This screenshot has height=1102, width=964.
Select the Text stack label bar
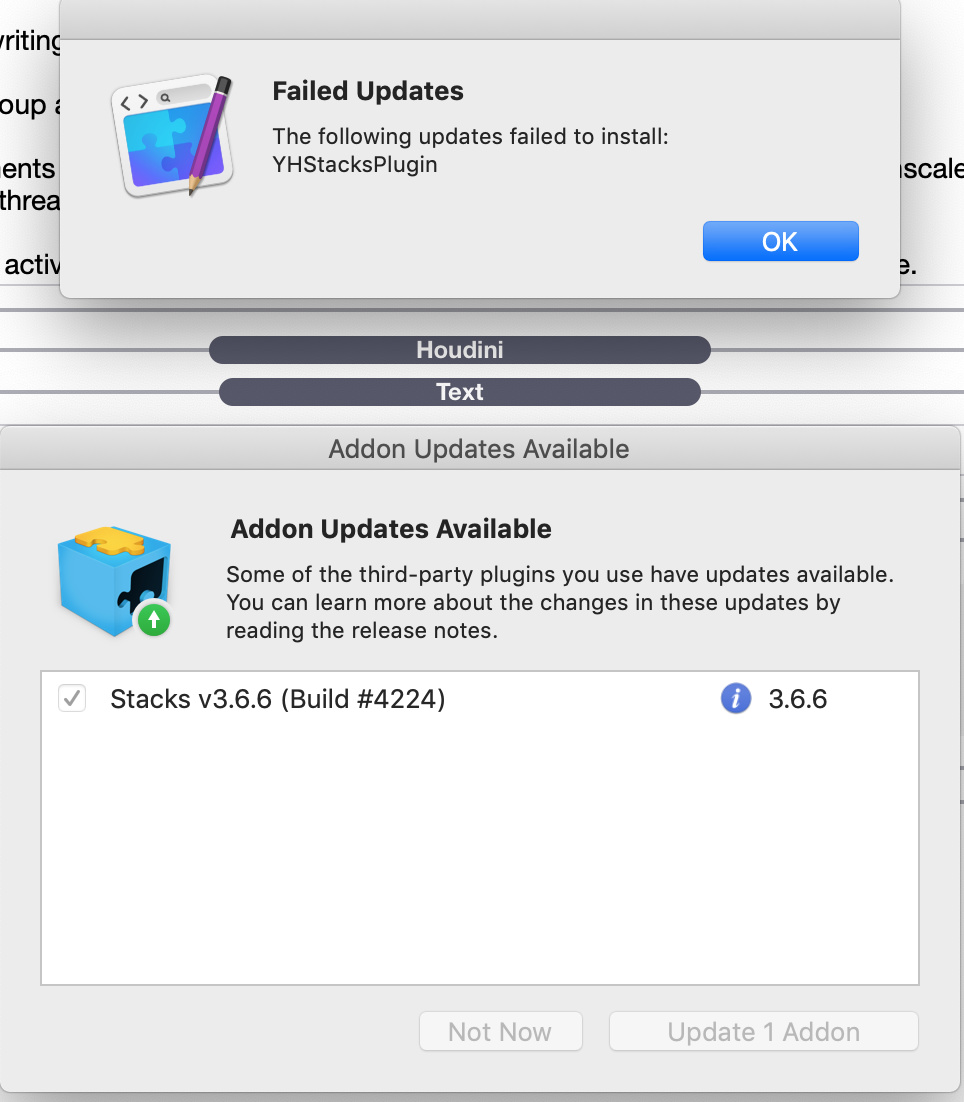[x=460, y=391]
